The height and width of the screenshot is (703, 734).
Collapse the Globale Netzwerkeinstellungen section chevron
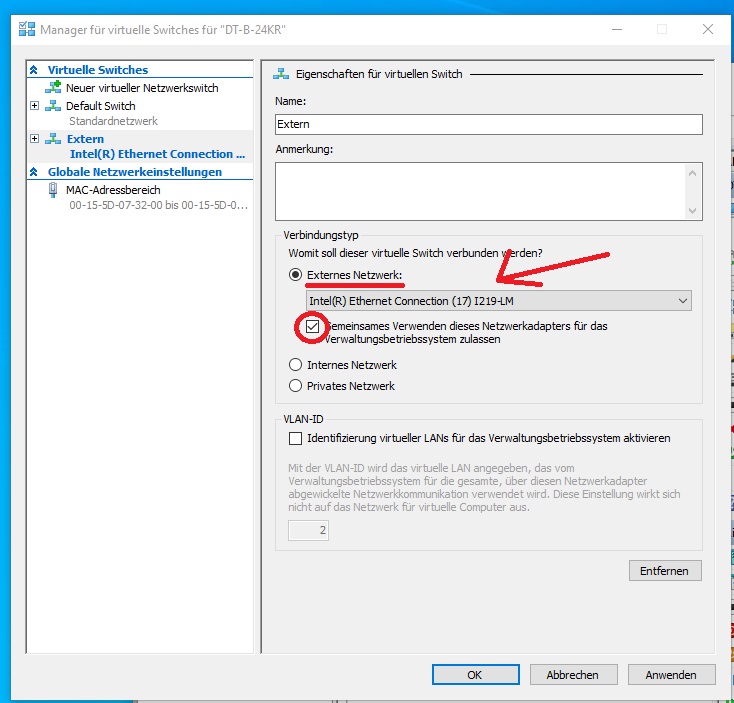tap(36, 172)
